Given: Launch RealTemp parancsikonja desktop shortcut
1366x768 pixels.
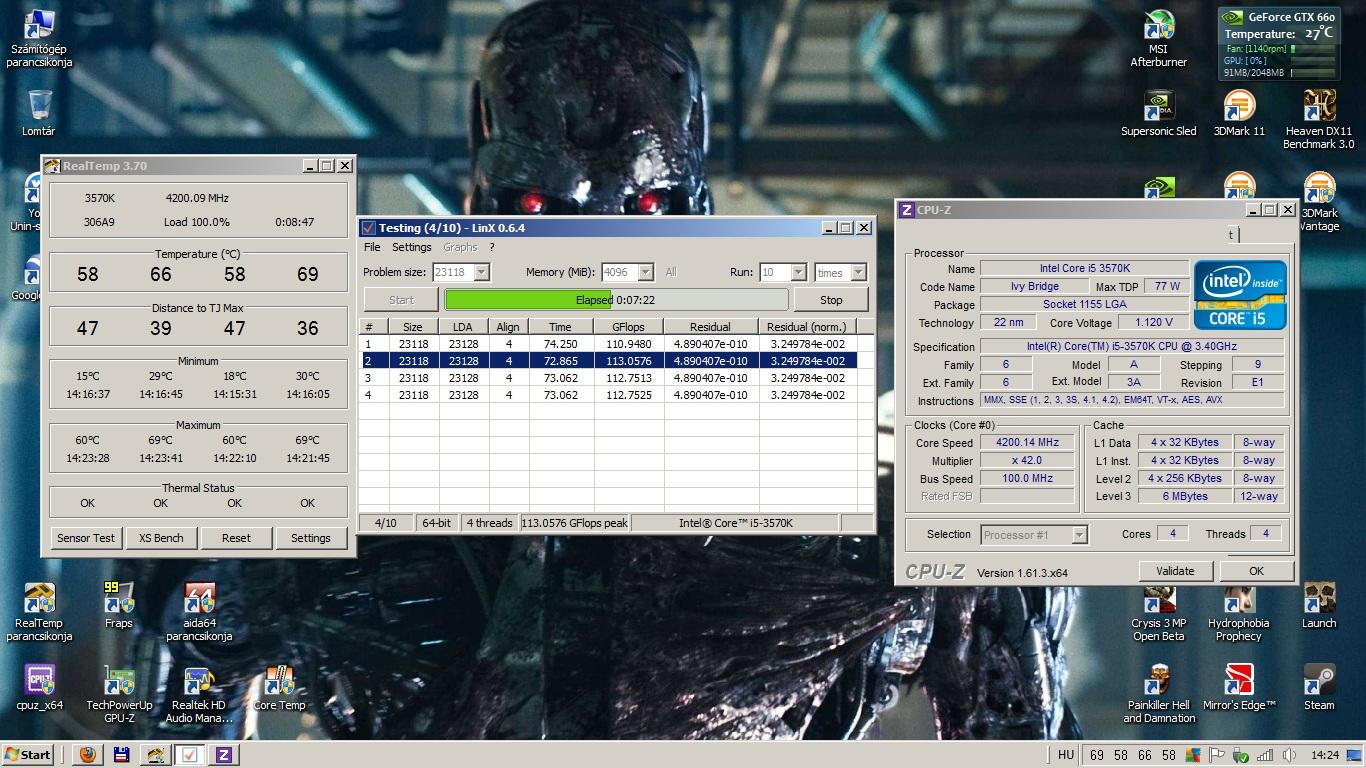Looking at the screenshot, I should click(x=39, y=612).
